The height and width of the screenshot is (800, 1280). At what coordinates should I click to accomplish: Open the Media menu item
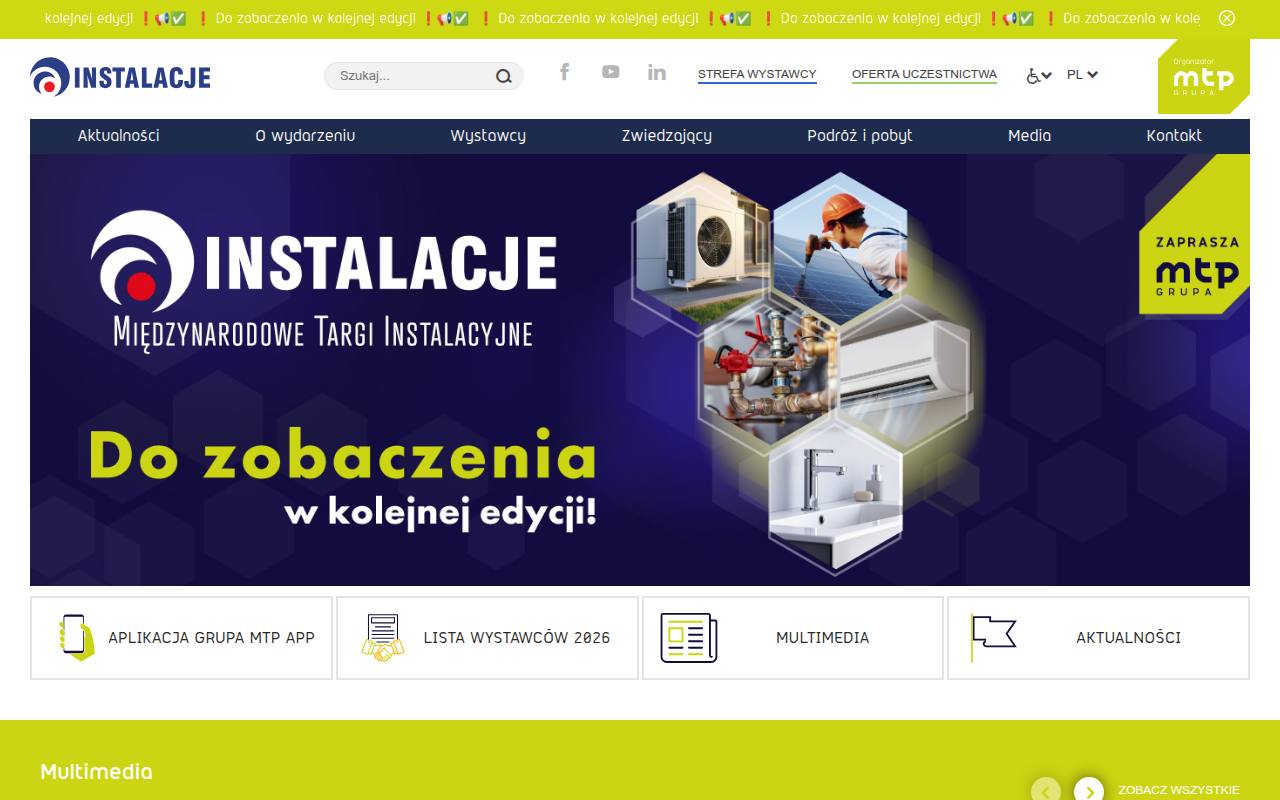[x=1030, y=136]
